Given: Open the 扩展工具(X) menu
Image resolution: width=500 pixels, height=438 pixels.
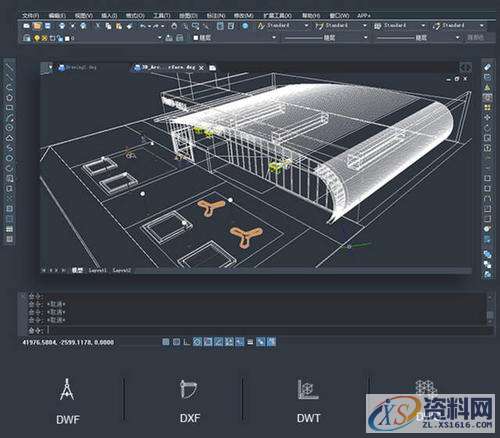Looking at the screenshot, I should (x=277, y=15).
